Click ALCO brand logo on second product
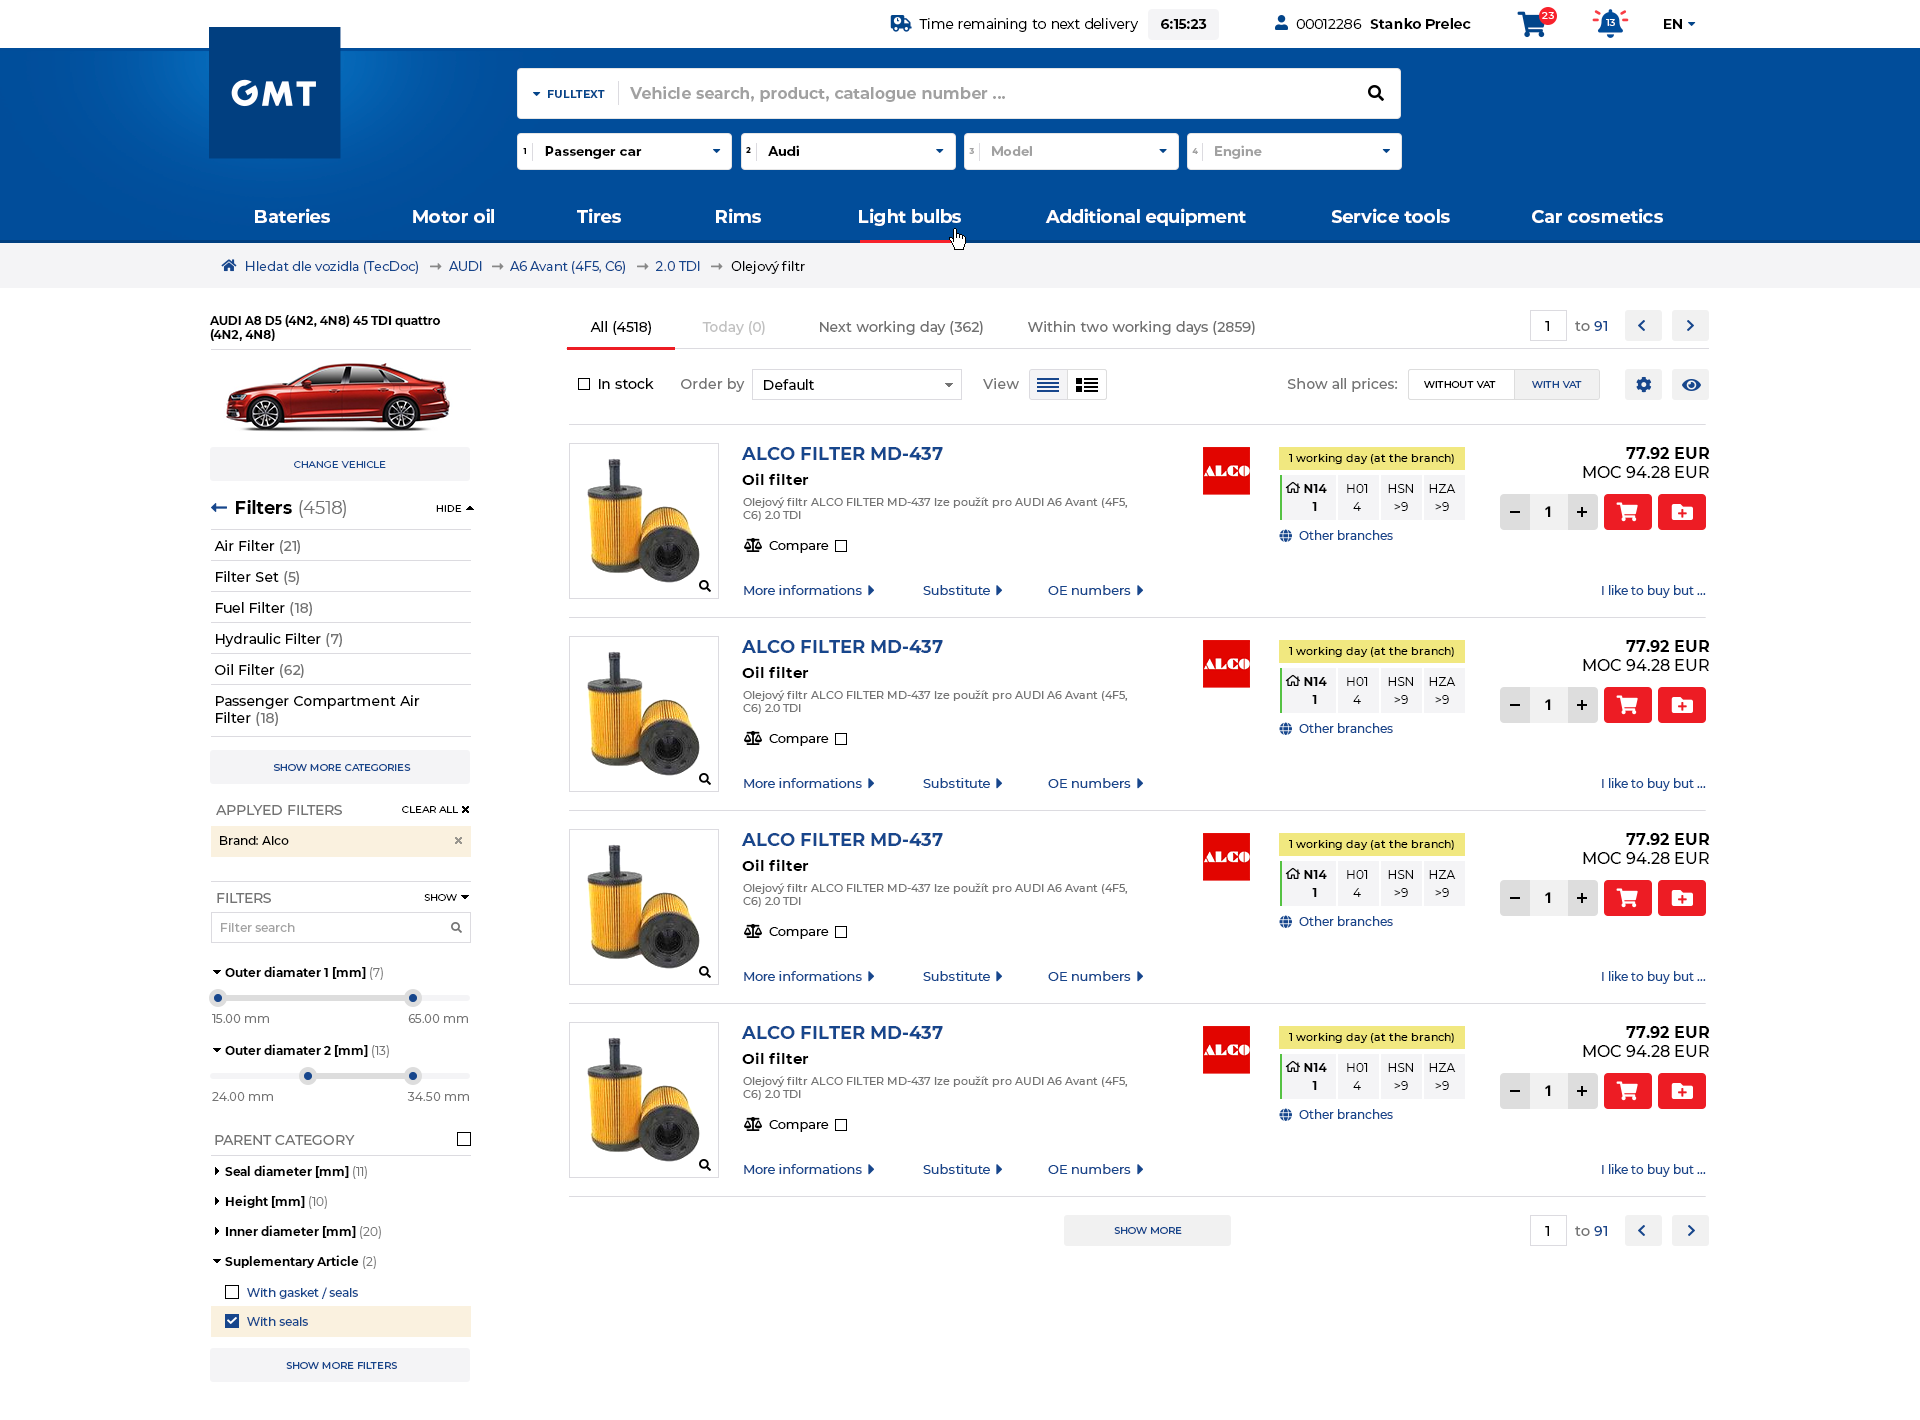The height and width of the screenshot is (1420, 1920). pyautogui.click(x=1226, y=664)
